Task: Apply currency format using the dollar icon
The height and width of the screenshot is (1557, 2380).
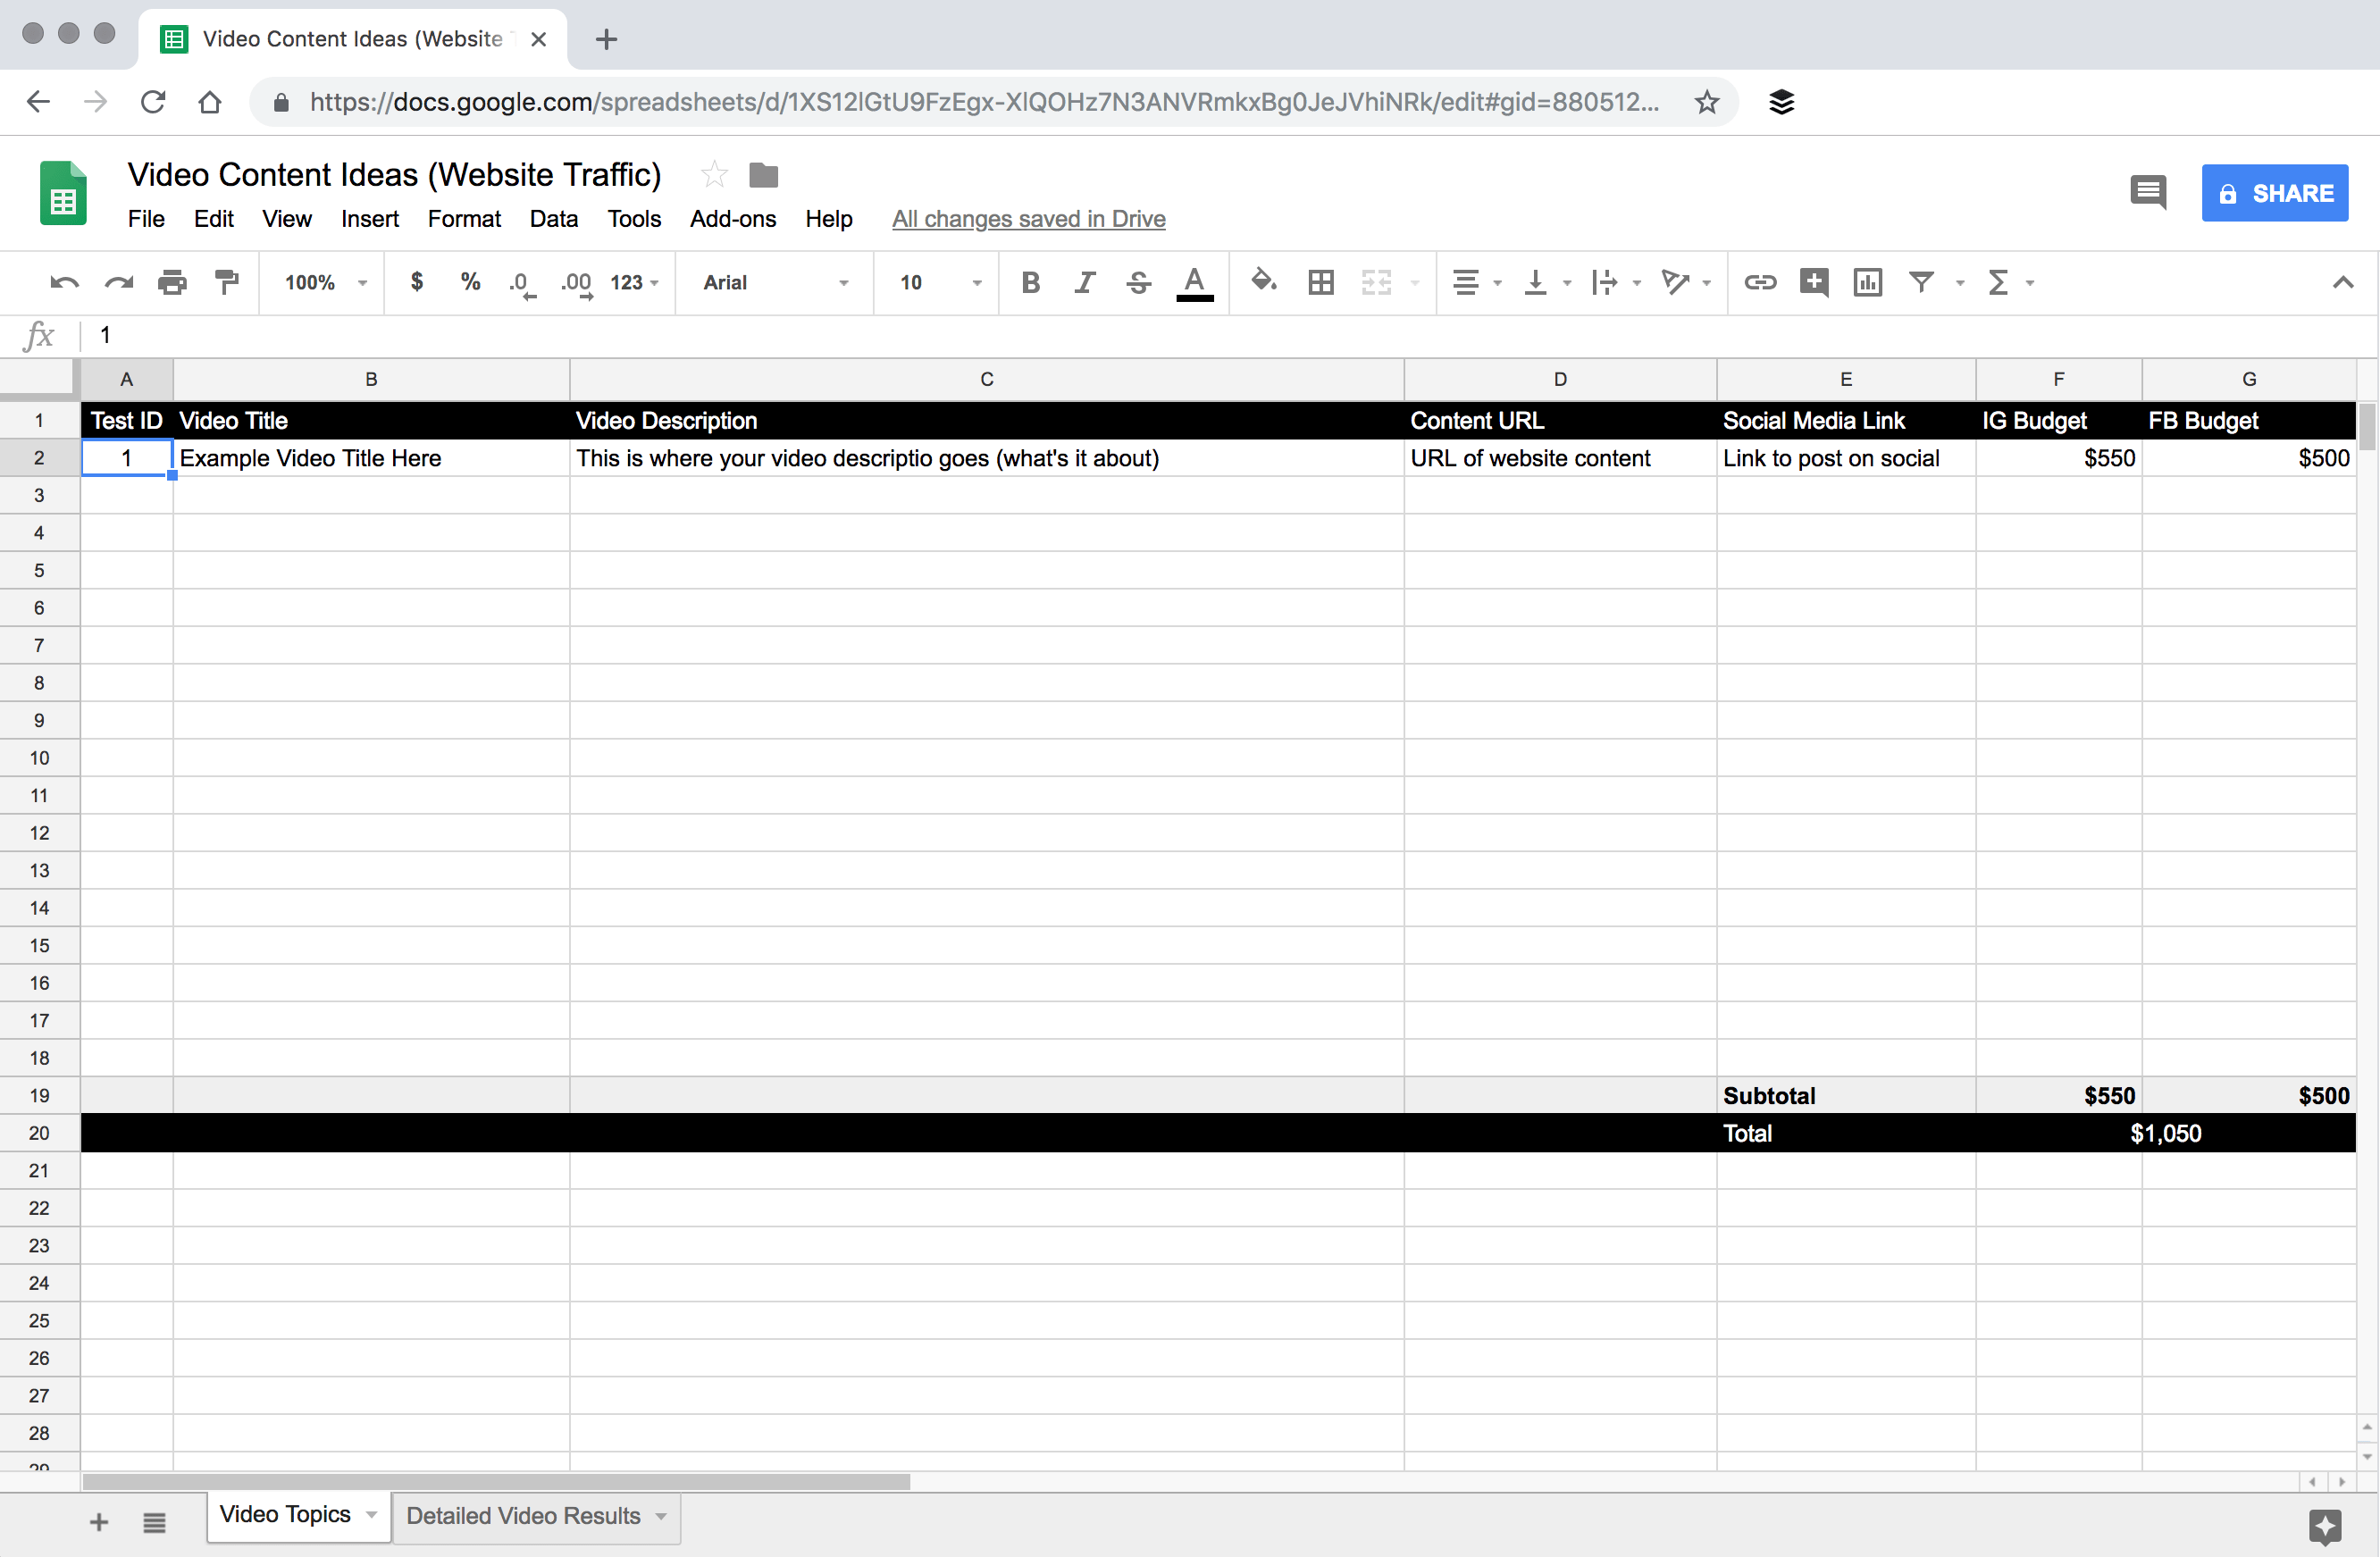Action: (417, 282)
